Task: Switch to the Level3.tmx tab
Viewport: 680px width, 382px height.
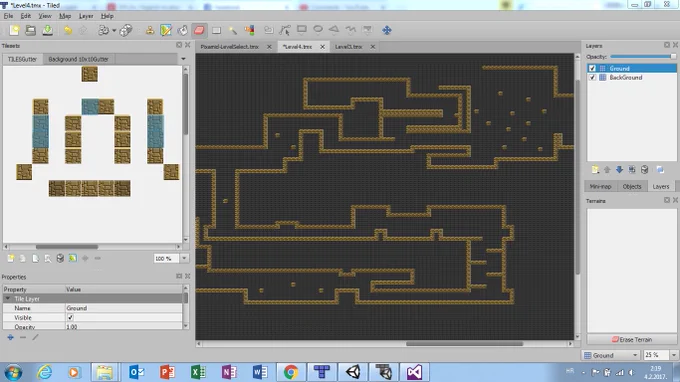Action: pos(348,47)
